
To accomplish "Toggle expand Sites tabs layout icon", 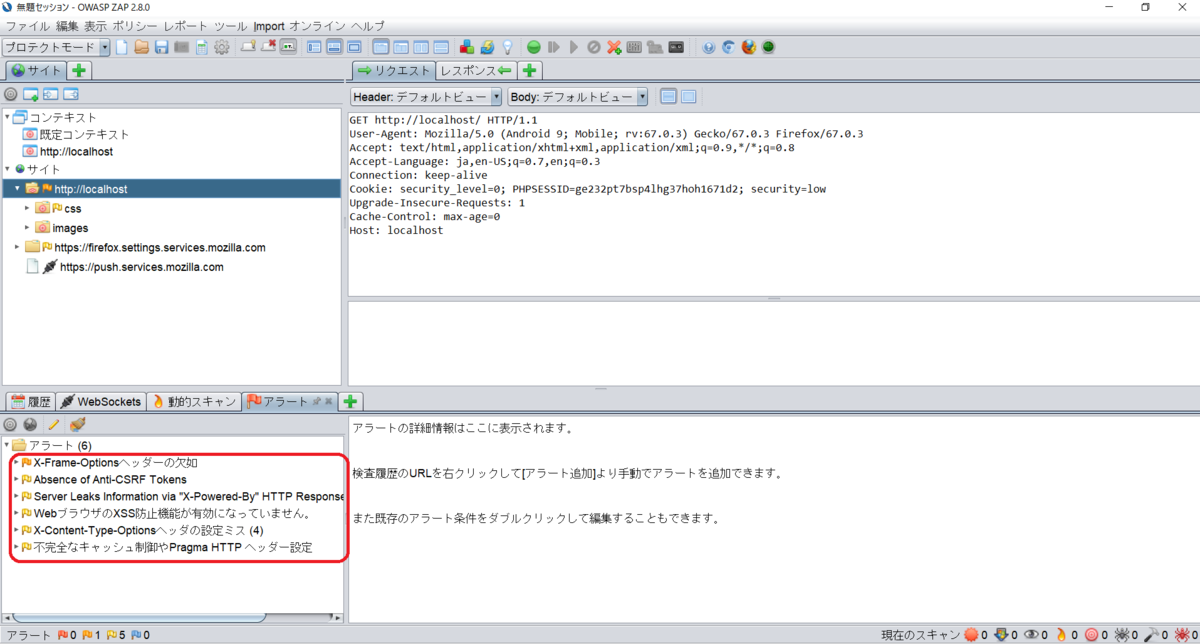I will tap(313, 47).
